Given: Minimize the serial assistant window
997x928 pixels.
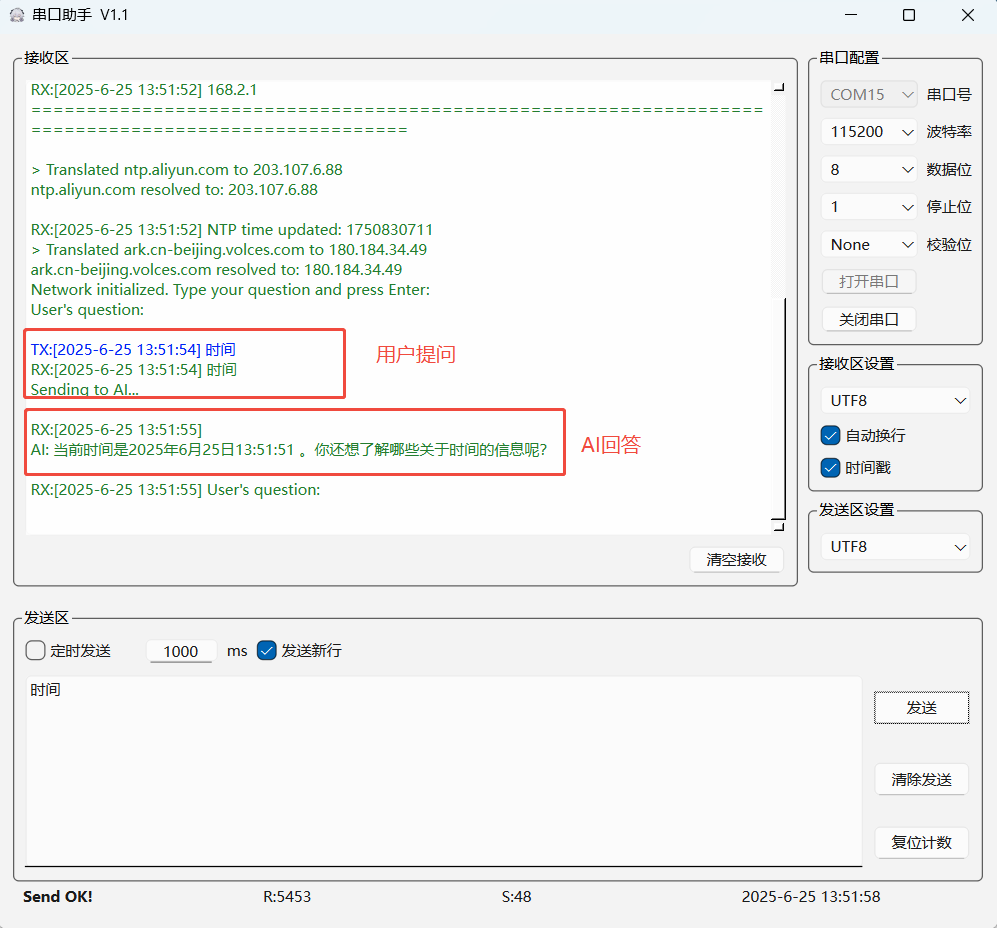Looking at the screenshot, I should 851,15.
